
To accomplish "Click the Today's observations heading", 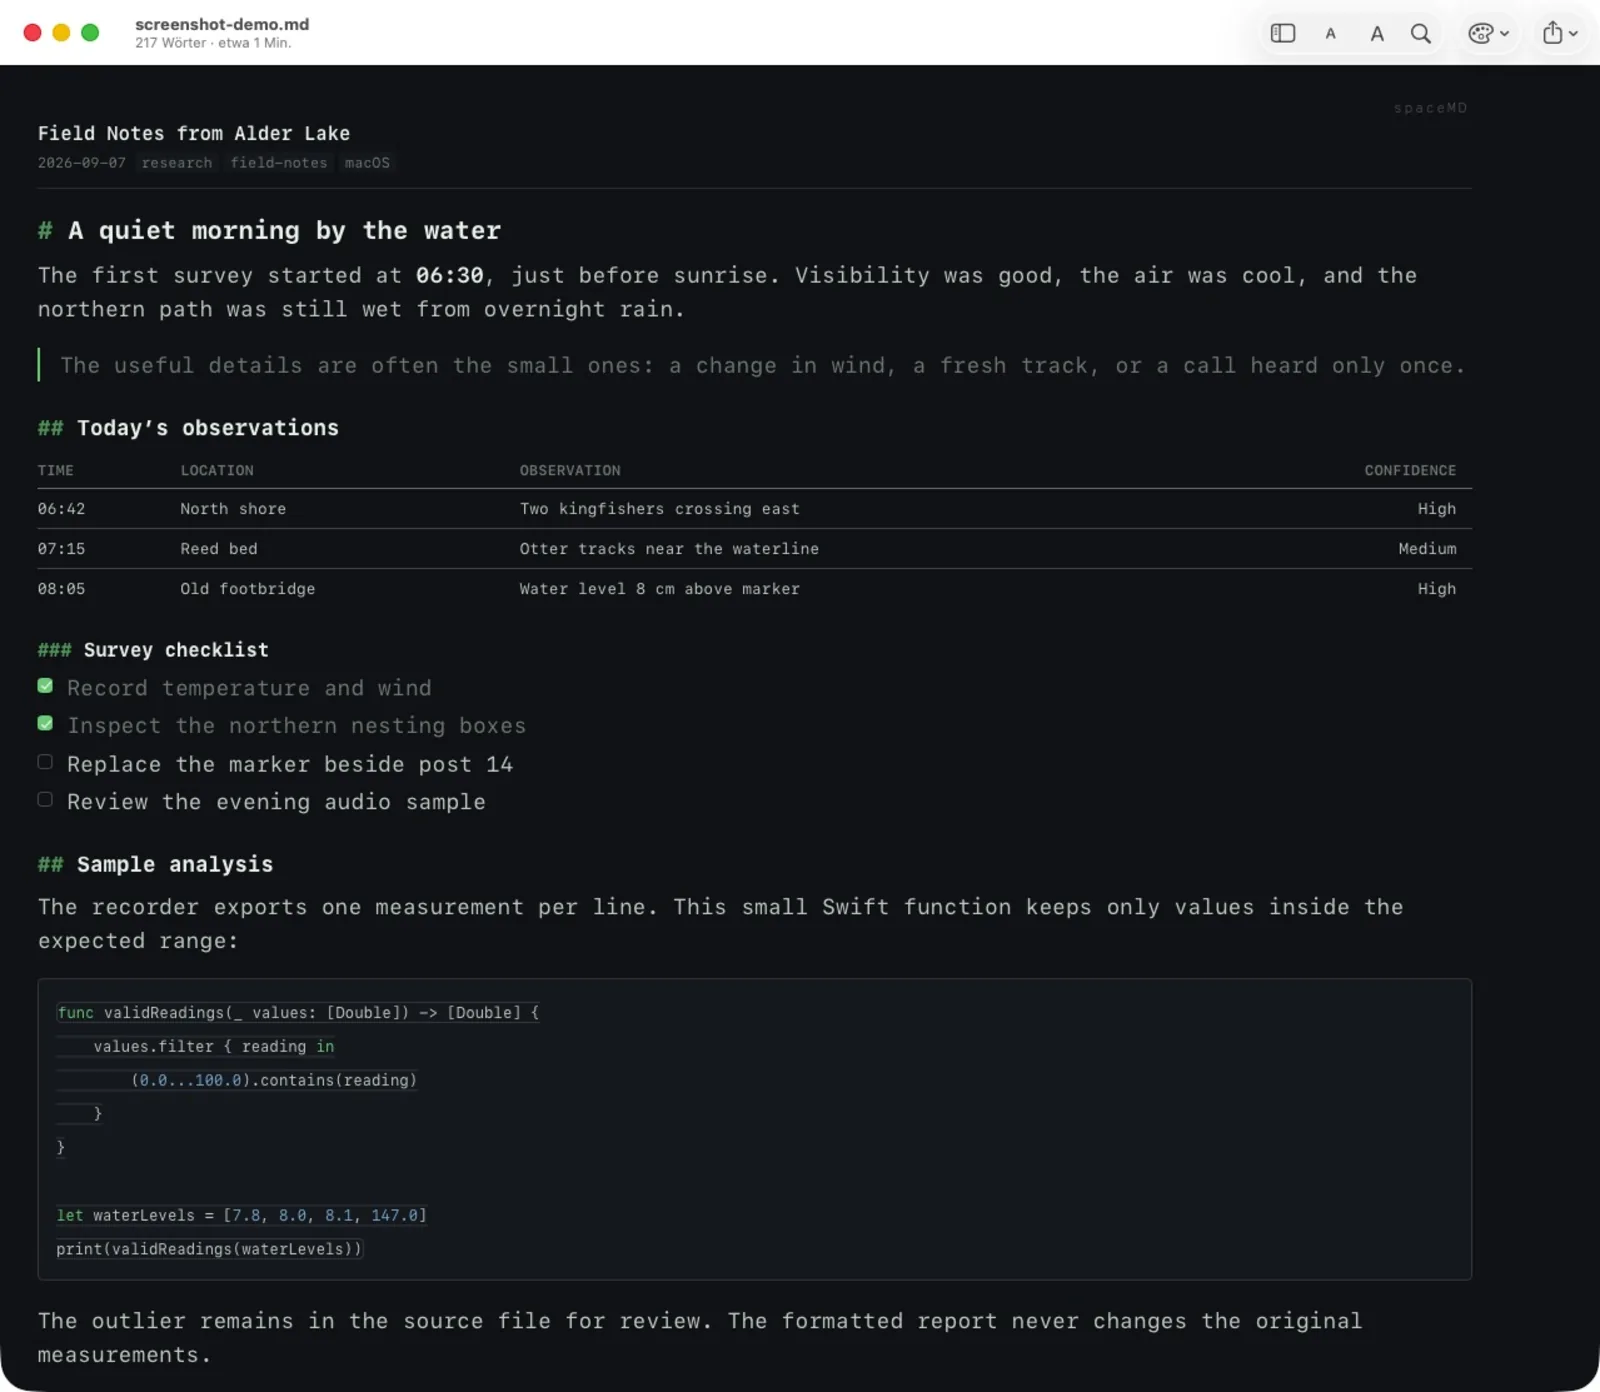I will pos(208,428).
